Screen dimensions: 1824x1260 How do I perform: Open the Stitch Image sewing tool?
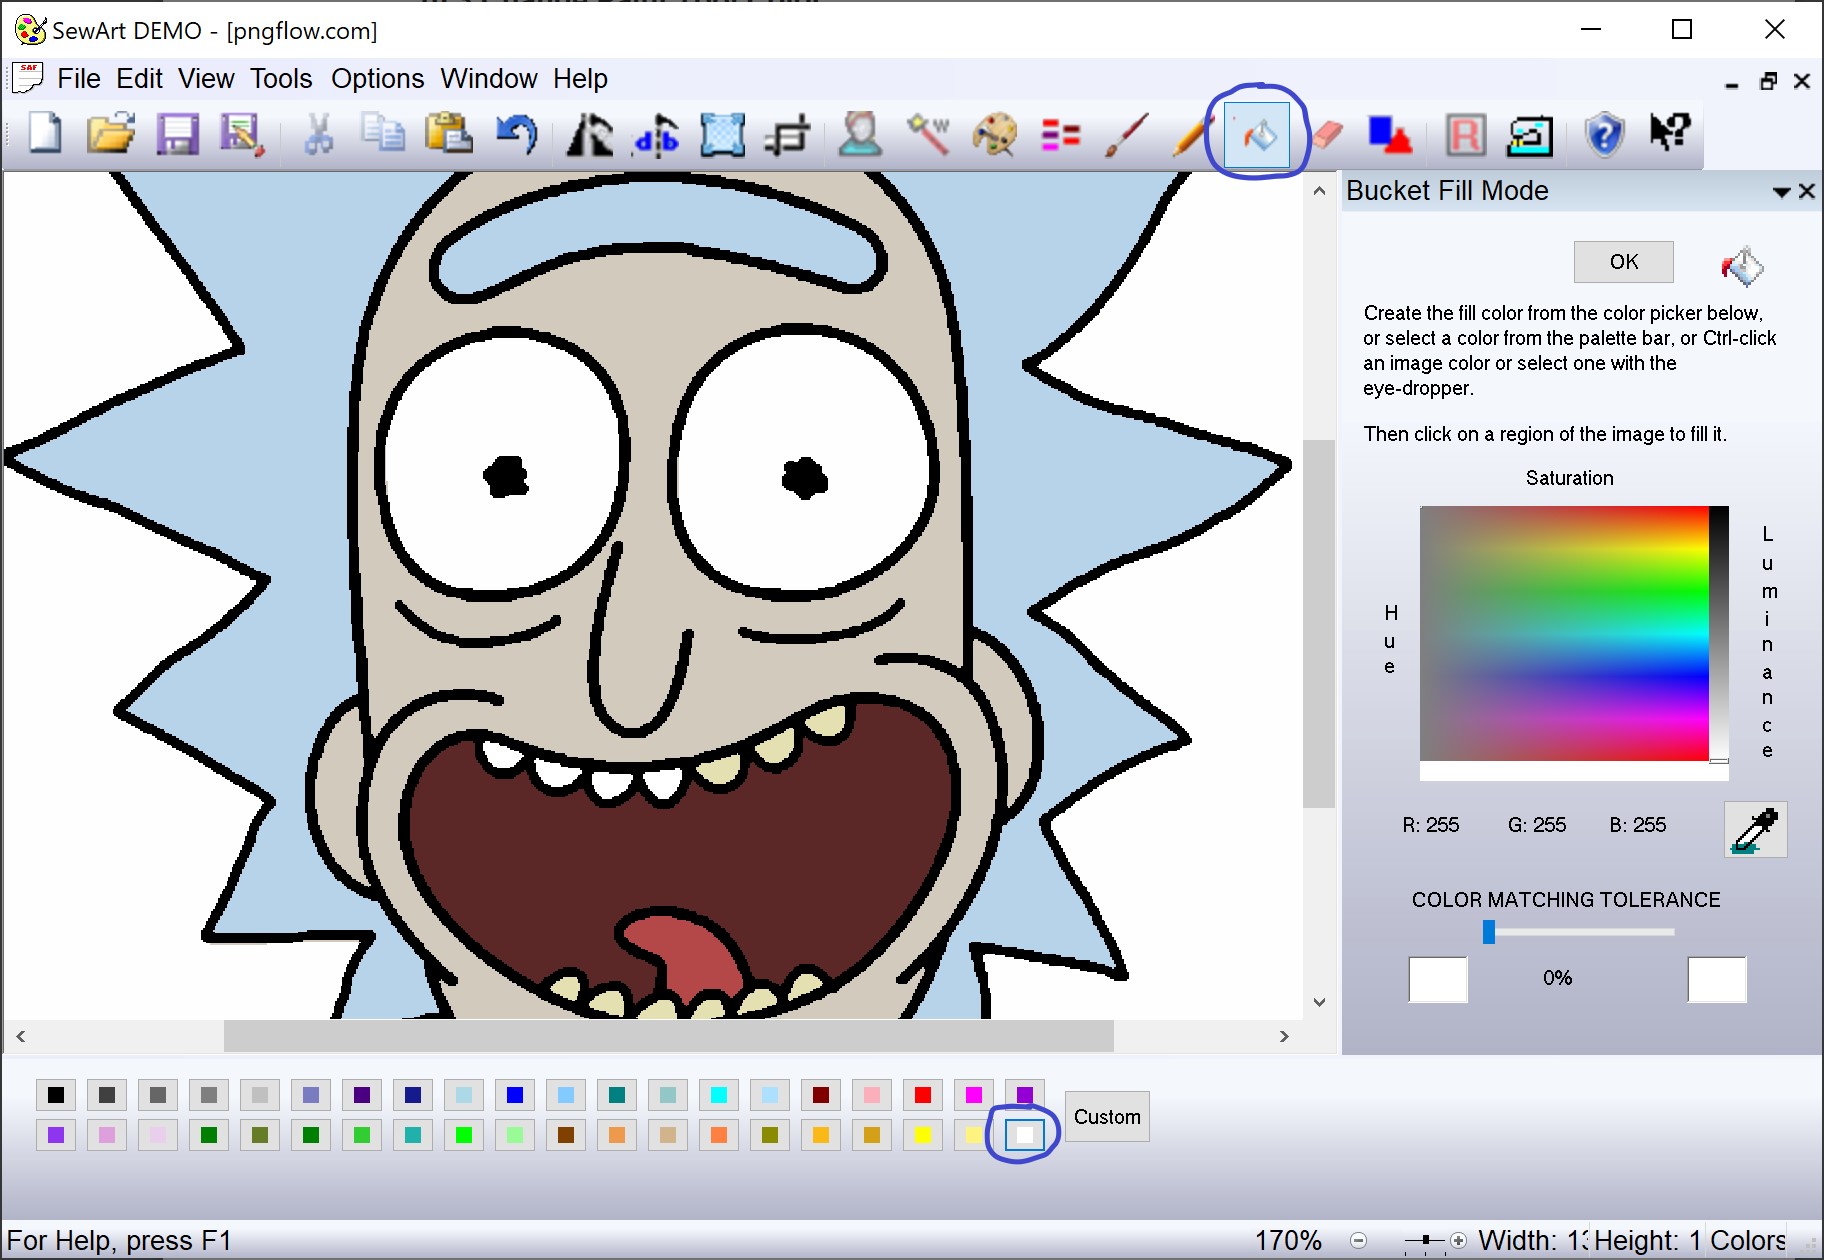coord(1530,135)
